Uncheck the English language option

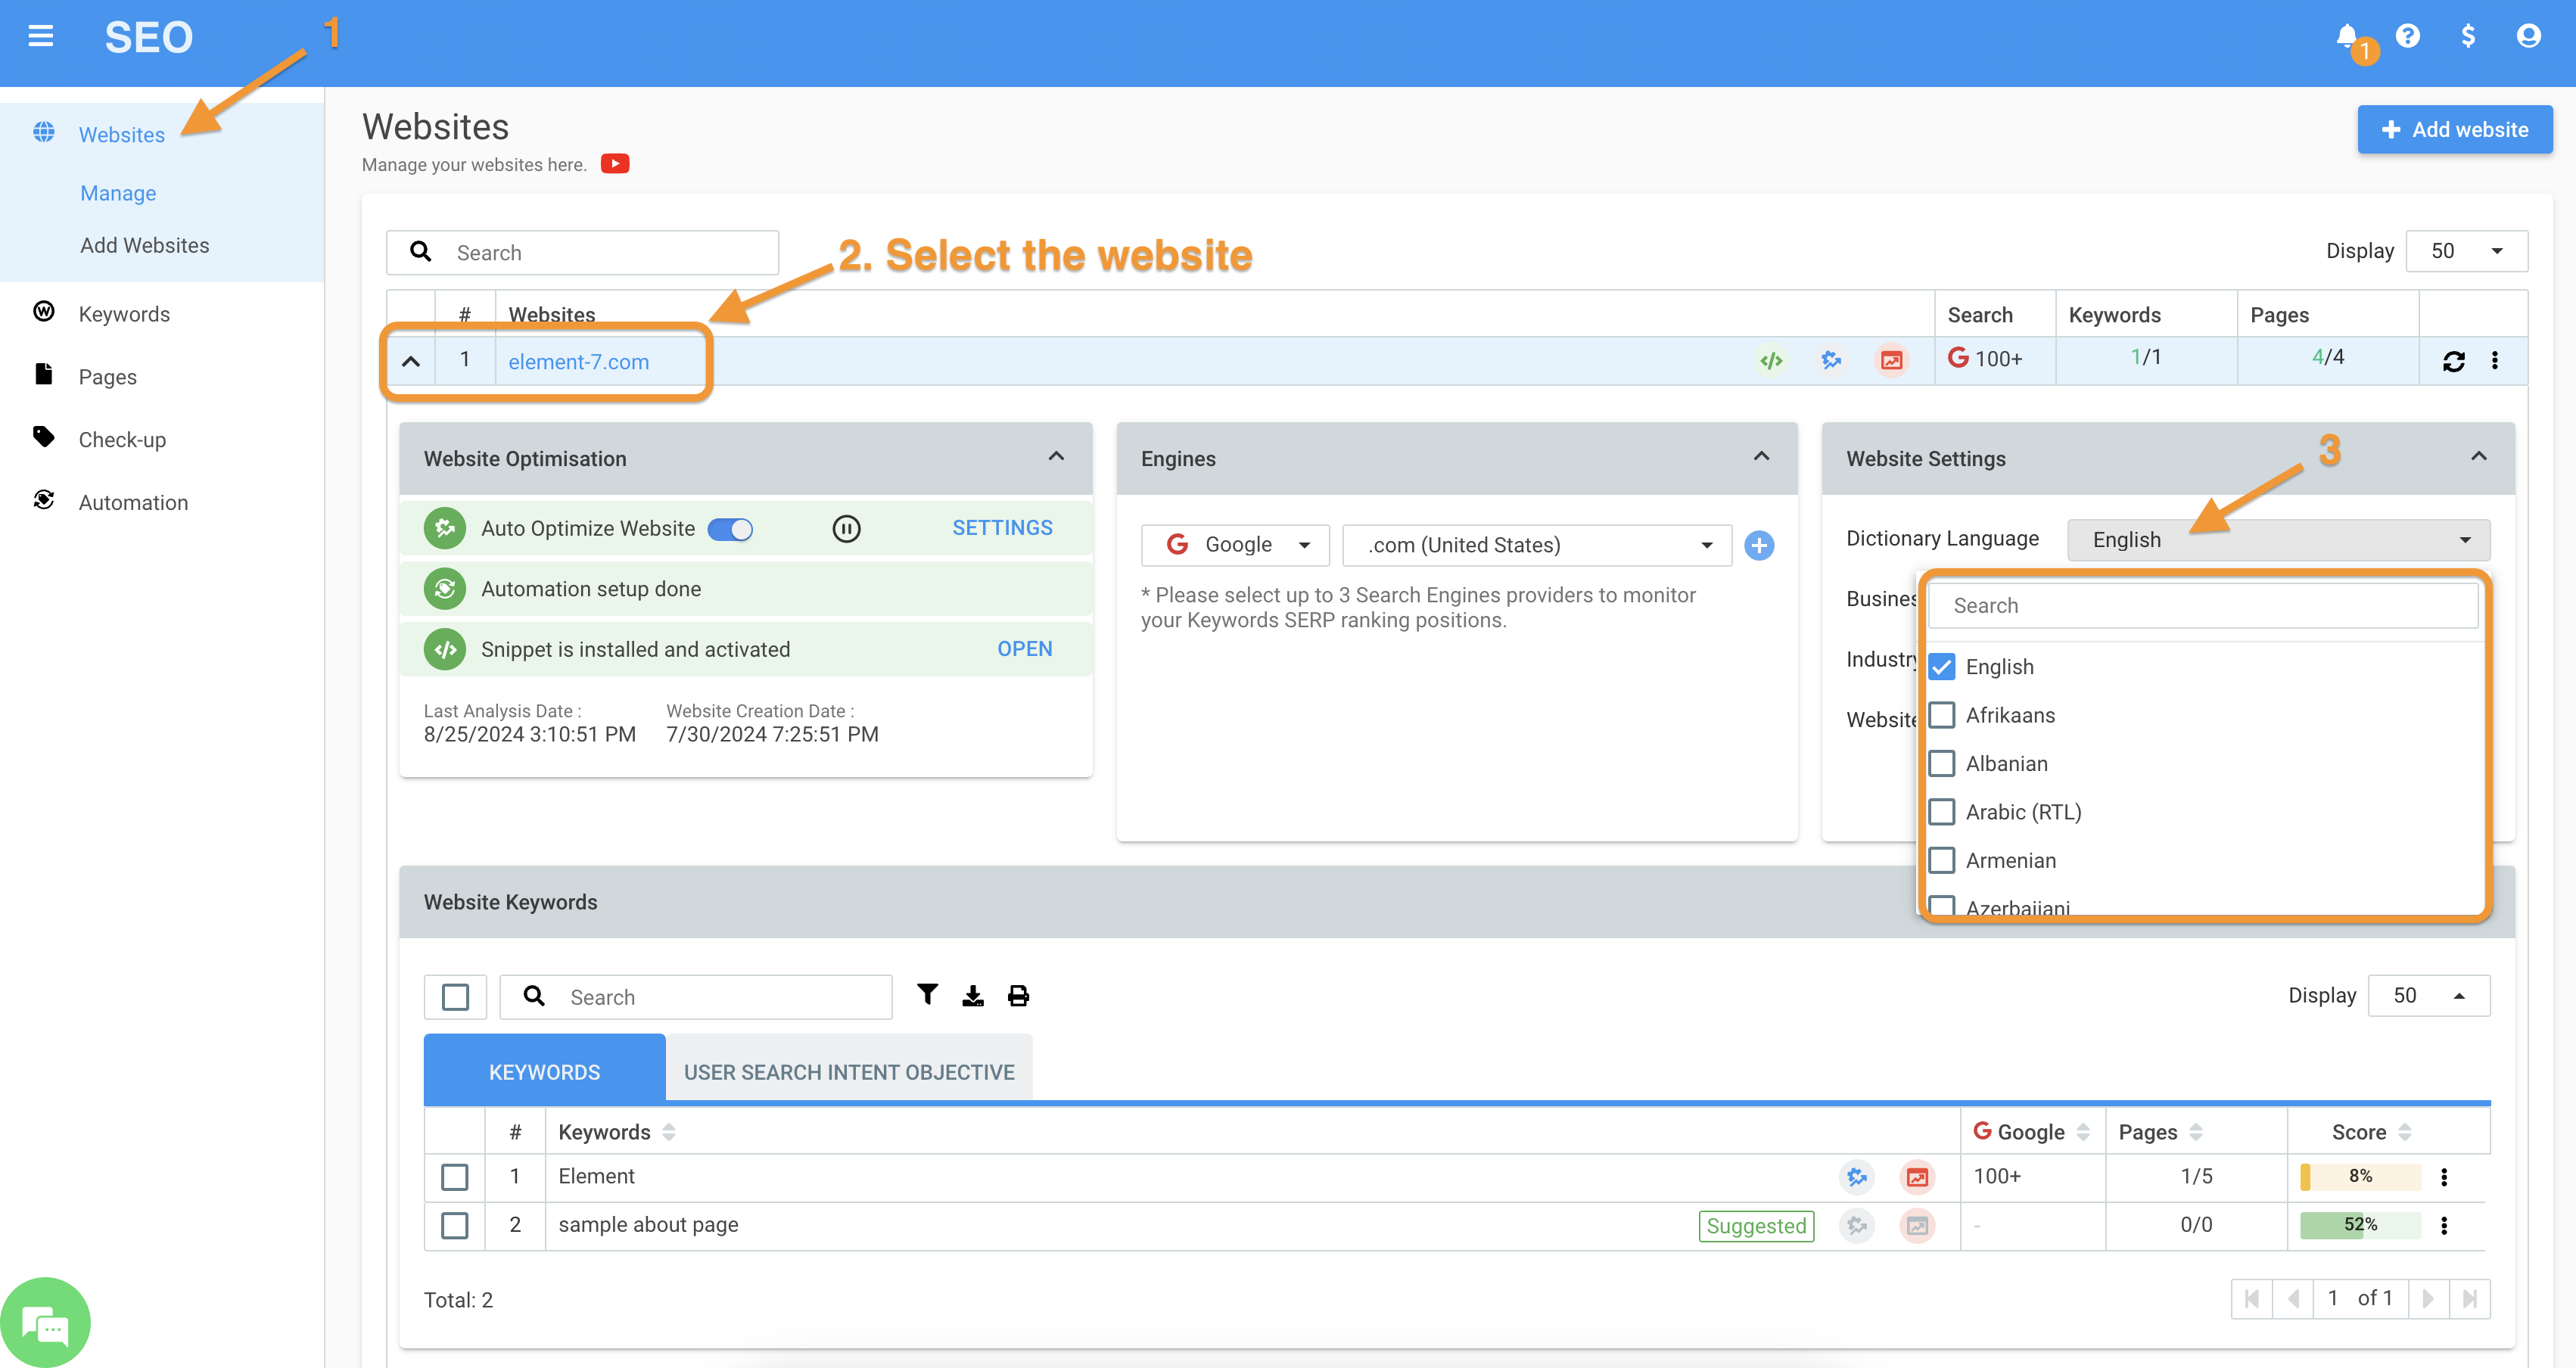click(x=1942, y=667)
